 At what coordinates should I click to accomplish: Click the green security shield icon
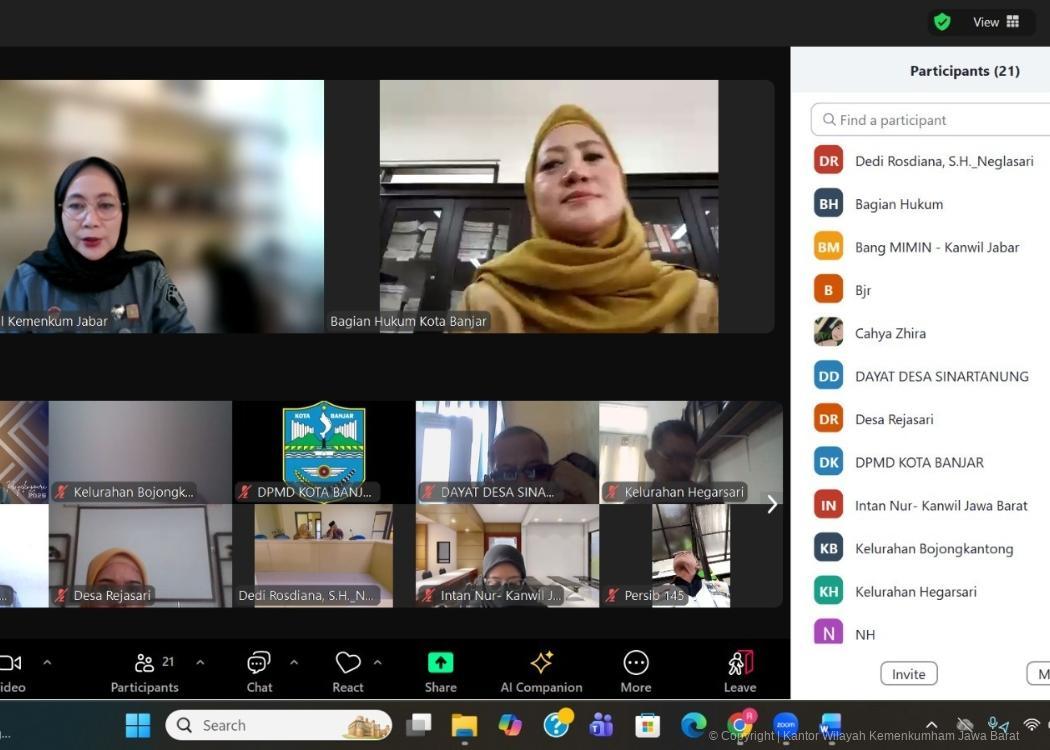[942, 22]
